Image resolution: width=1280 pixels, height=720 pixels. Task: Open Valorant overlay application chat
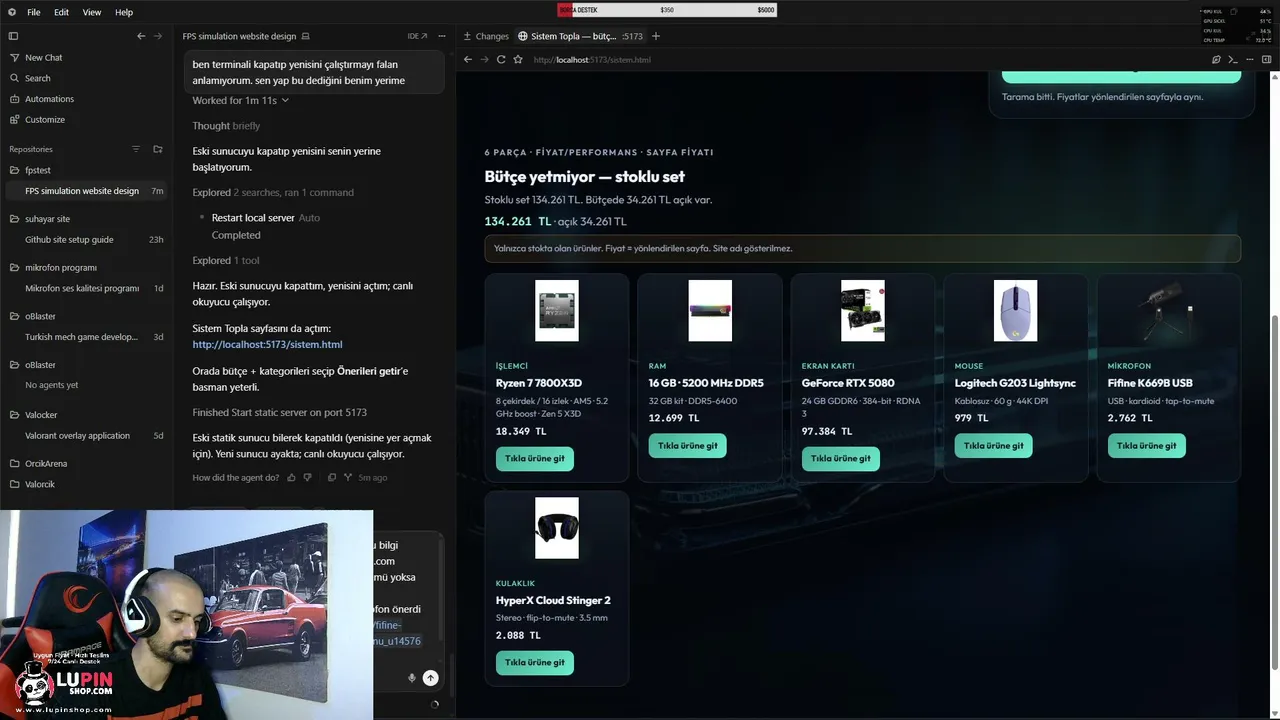coord(86,435)
